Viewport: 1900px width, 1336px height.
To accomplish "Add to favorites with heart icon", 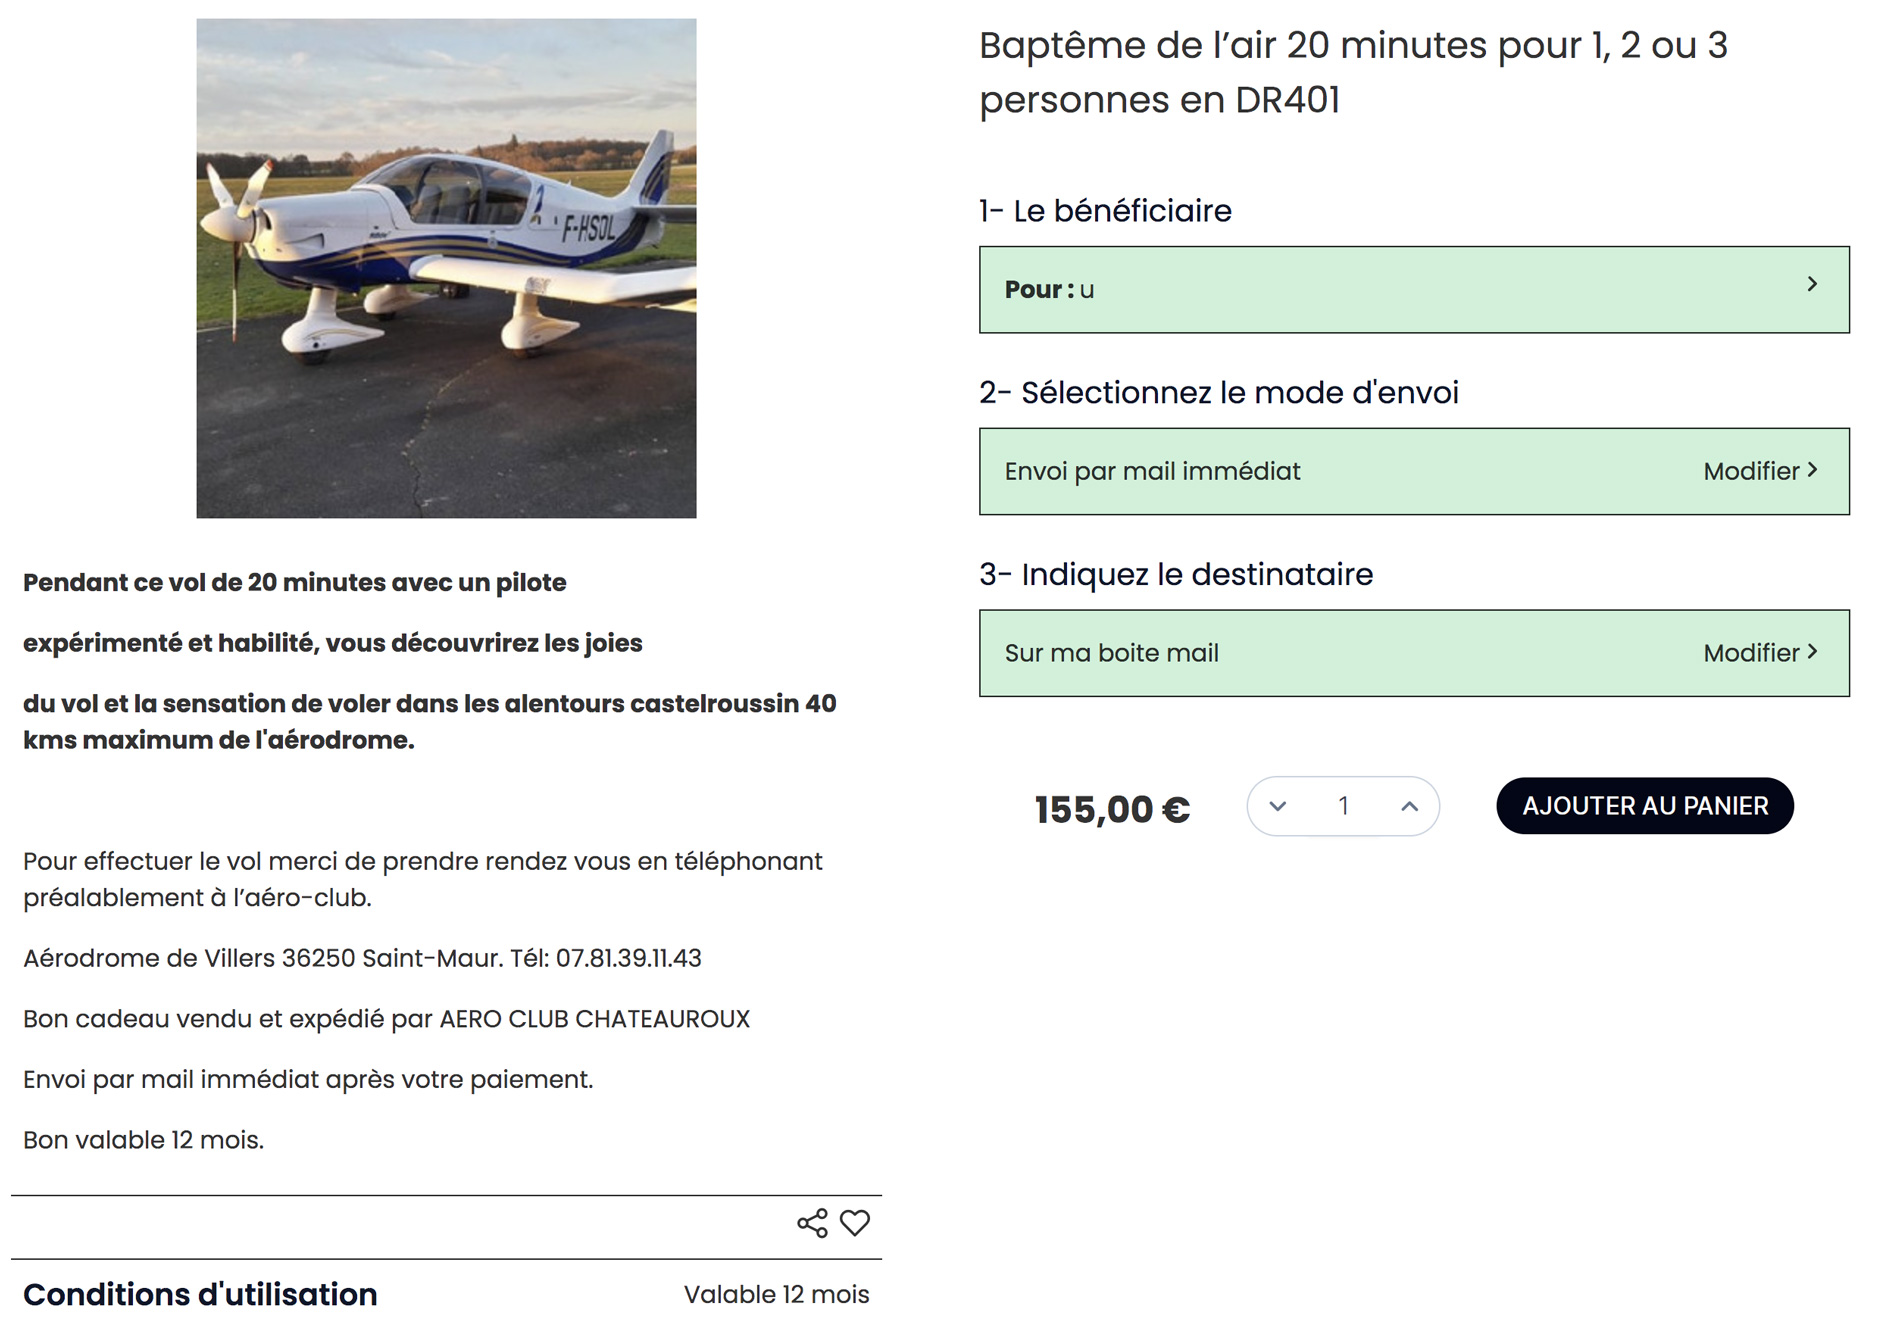I will (x=855, y=1223).
